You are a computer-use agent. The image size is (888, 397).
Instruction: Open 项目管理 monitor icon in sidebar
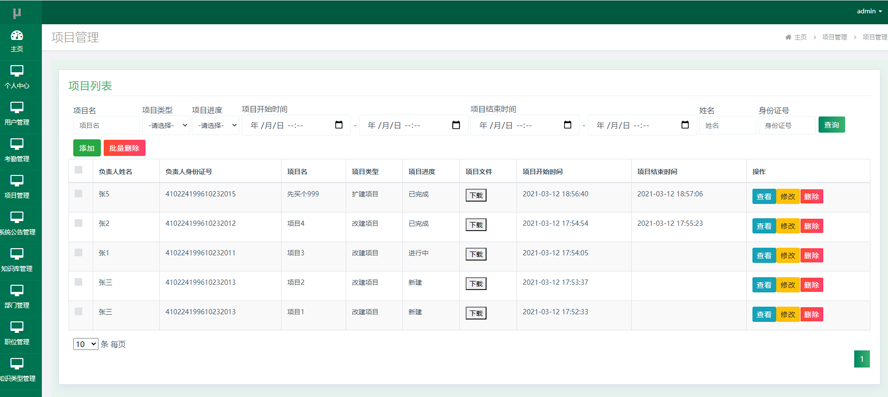point(17,181)
